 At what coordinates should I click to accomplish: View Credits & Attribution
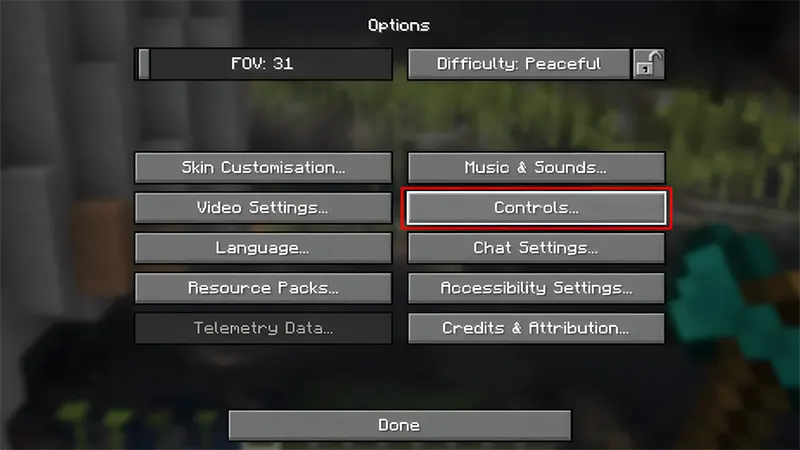pos(536,328)
